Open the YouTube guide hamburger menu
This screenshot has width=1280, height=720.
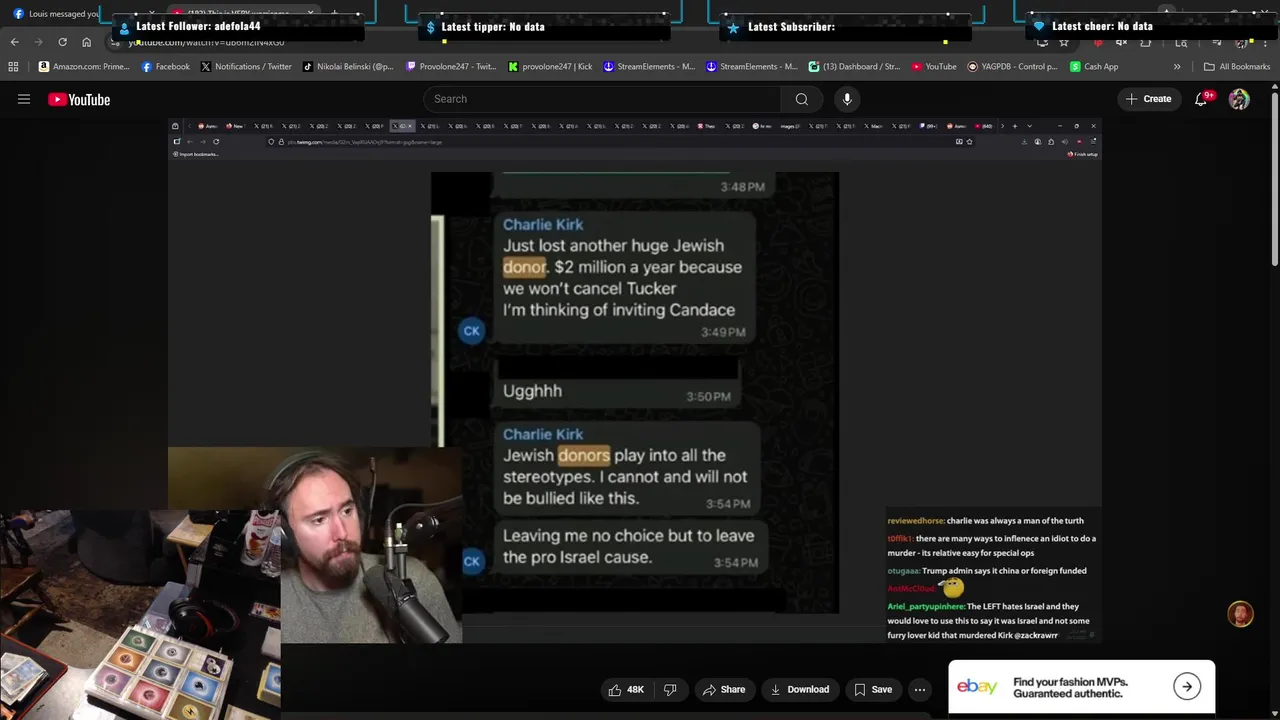click(24, 99)
